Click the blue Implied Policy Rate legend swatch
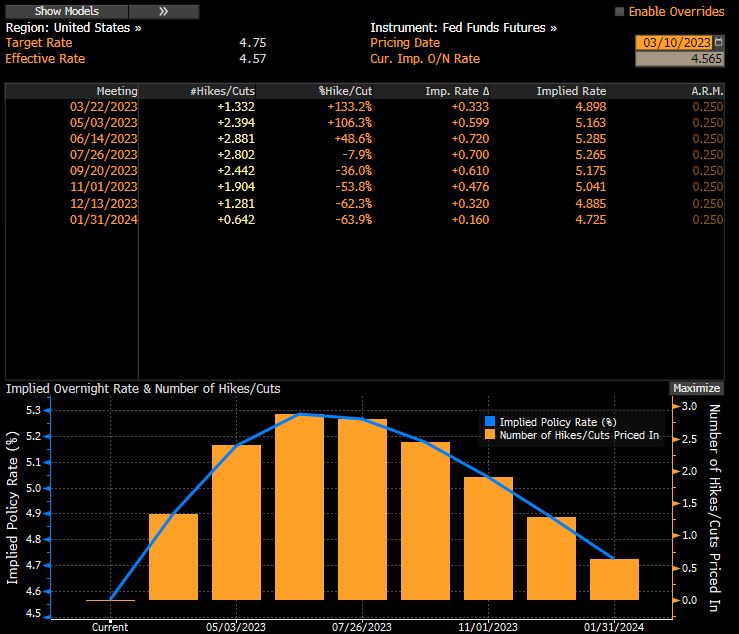The width and height of the screenshot is (739, 634). click(490, 421)
